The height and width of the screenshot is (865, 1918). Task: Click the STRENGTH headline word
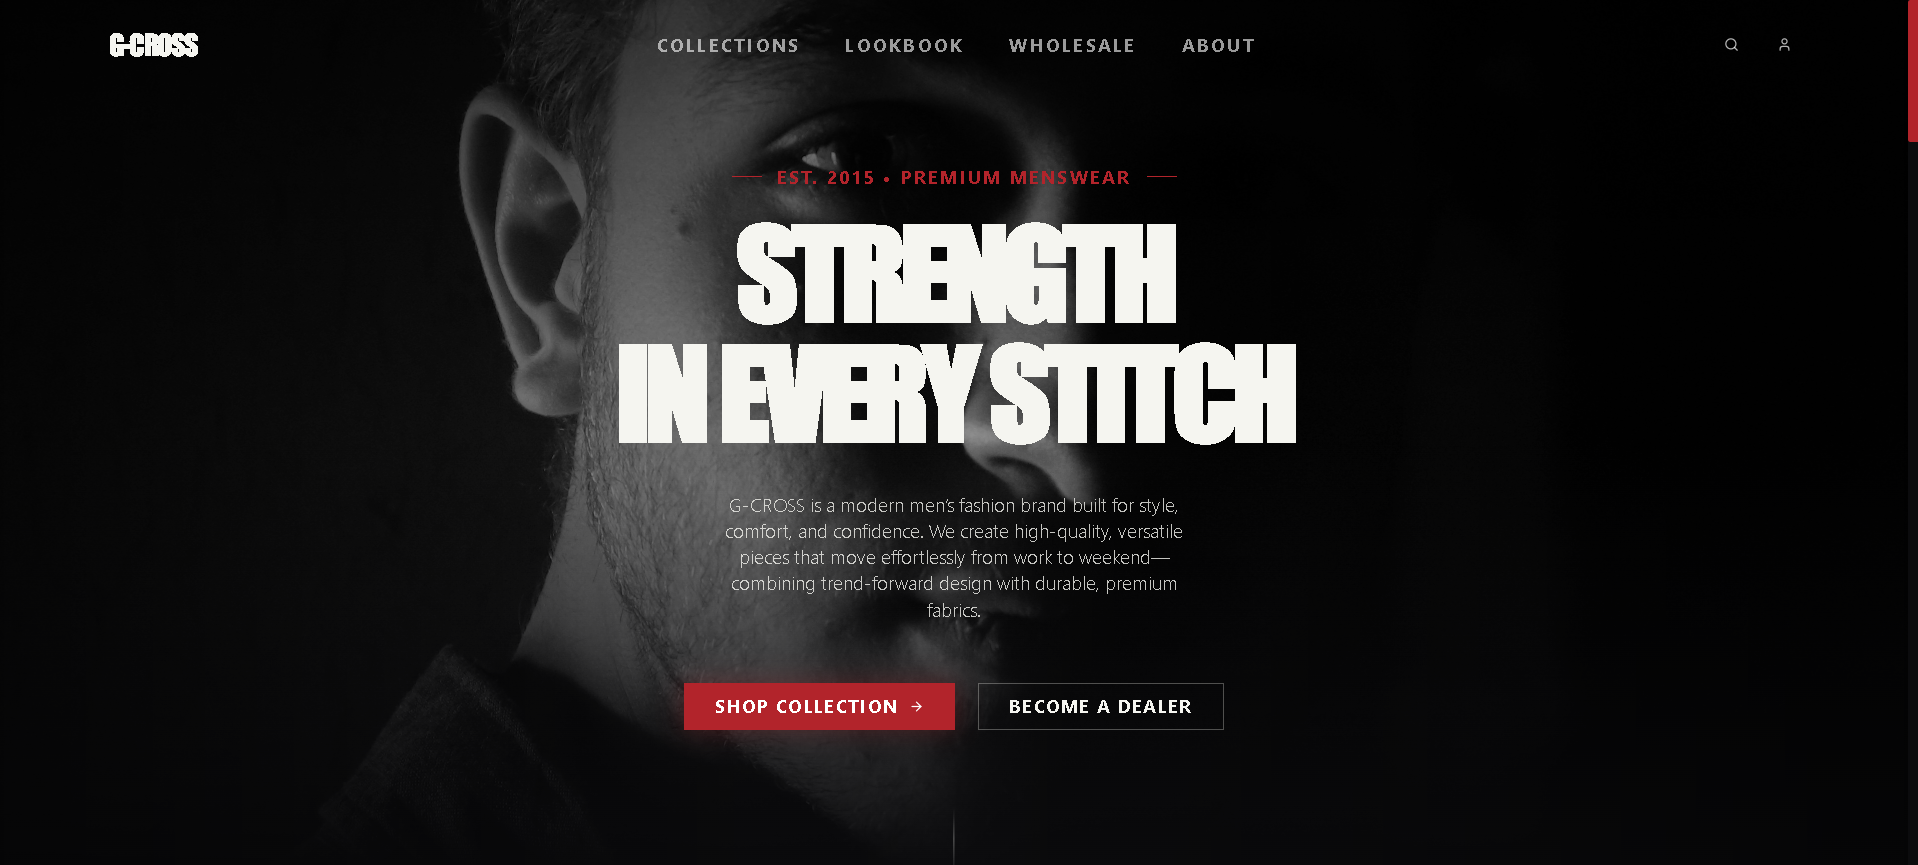point(956,274)
